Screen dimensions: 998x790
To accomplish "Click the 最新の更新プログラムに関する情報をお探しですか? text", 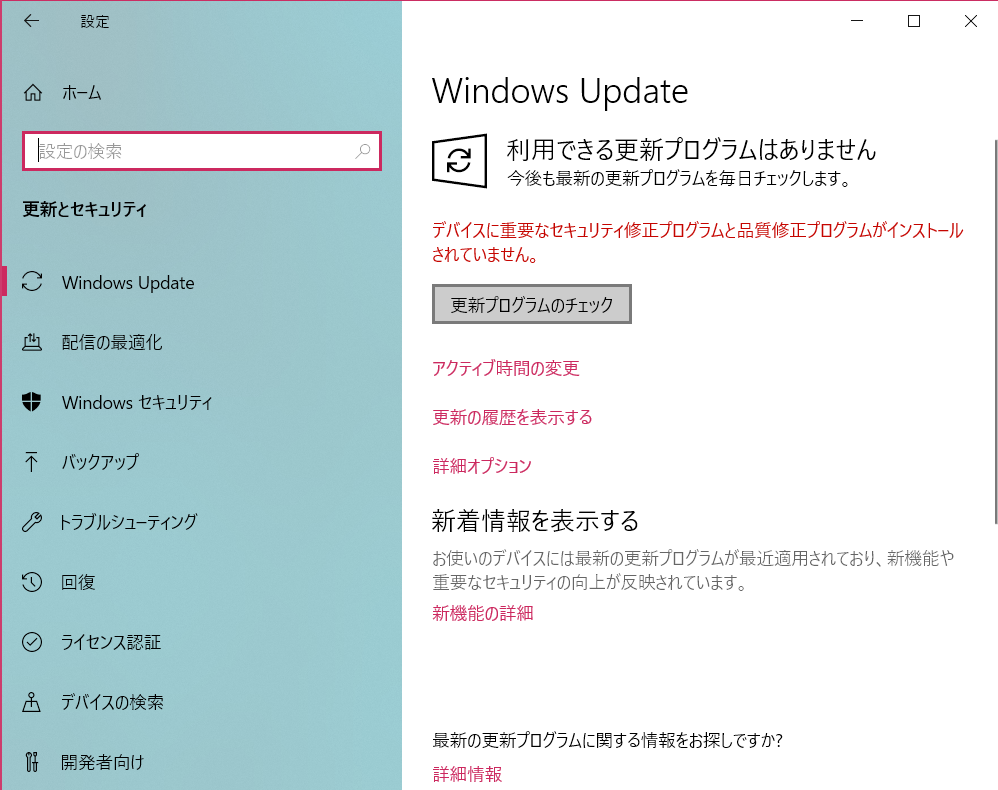I will point(607,740).
